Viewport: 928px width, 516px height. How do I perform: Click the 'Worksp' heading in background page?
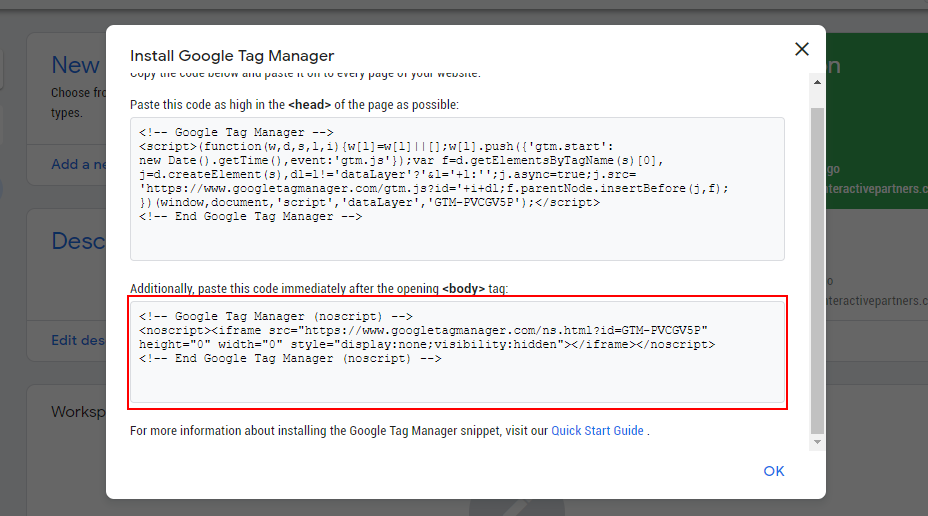[x=78, y=412]
